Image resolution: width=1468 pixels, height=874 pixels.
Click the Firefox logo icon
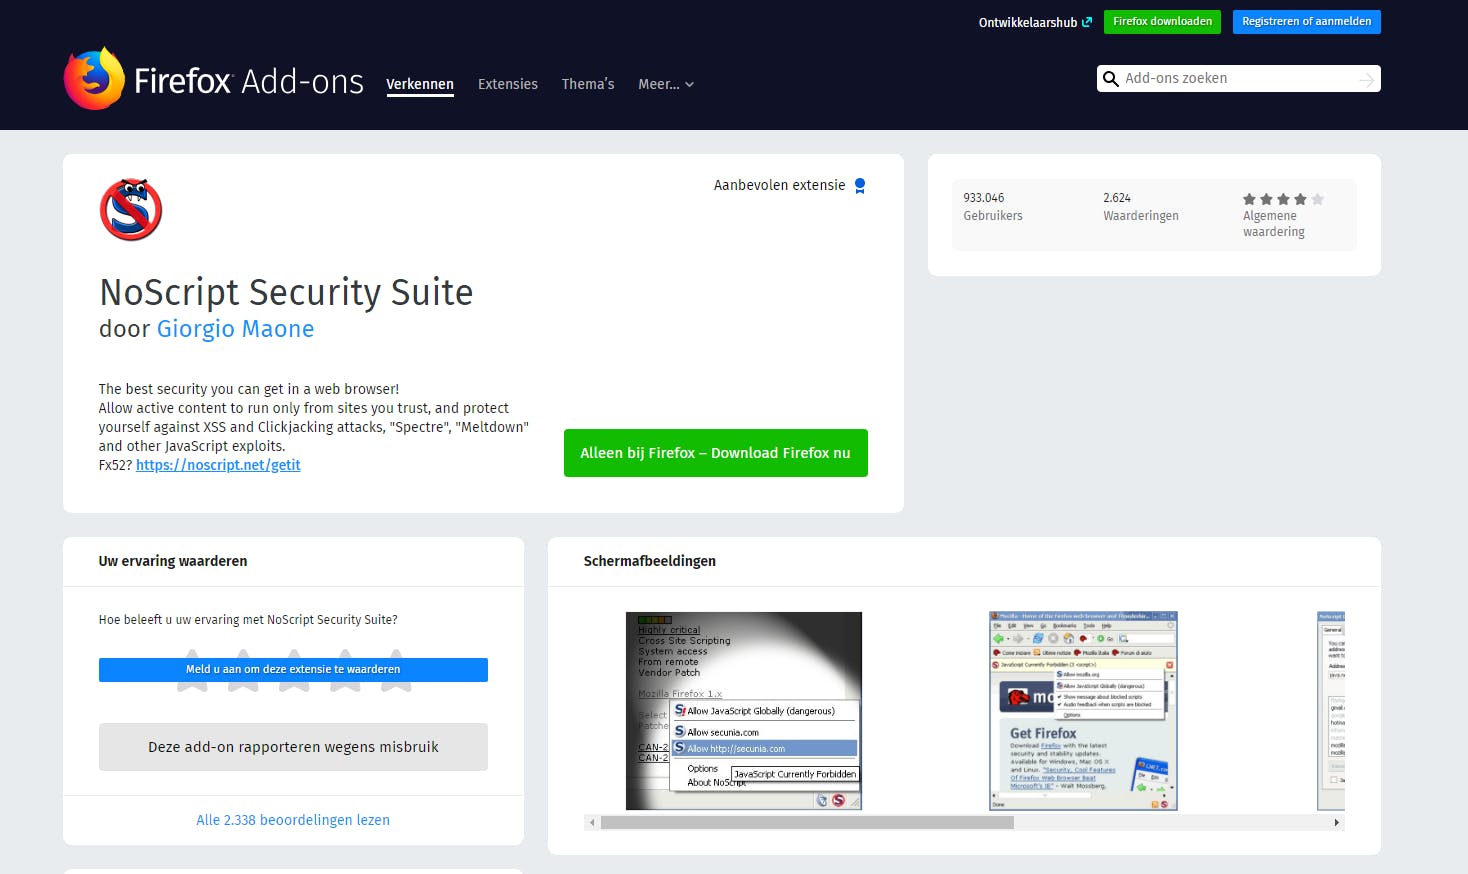[94, 79]
